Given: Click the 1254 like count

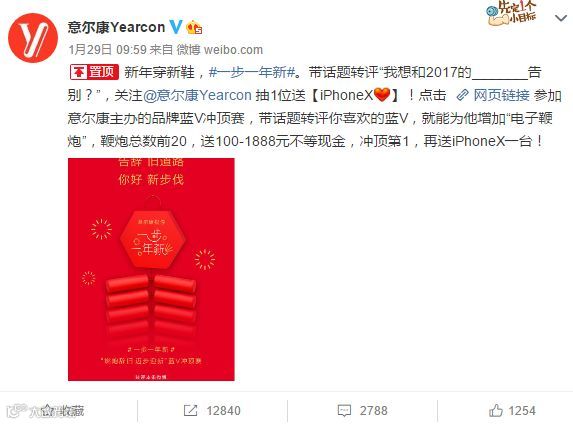Looking at the screenshot, I should [x=522, y=411].
